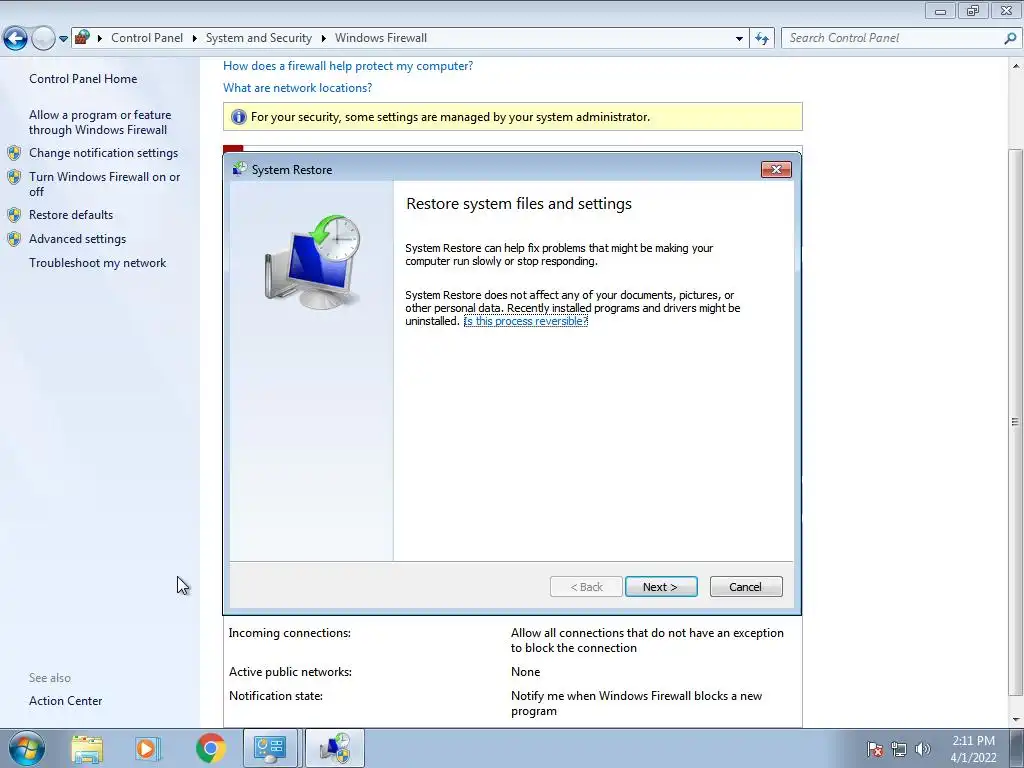Open Windows Media Player from the taskbar
The width and height of the screenshot is (1024, 768).
click(148, 749)
